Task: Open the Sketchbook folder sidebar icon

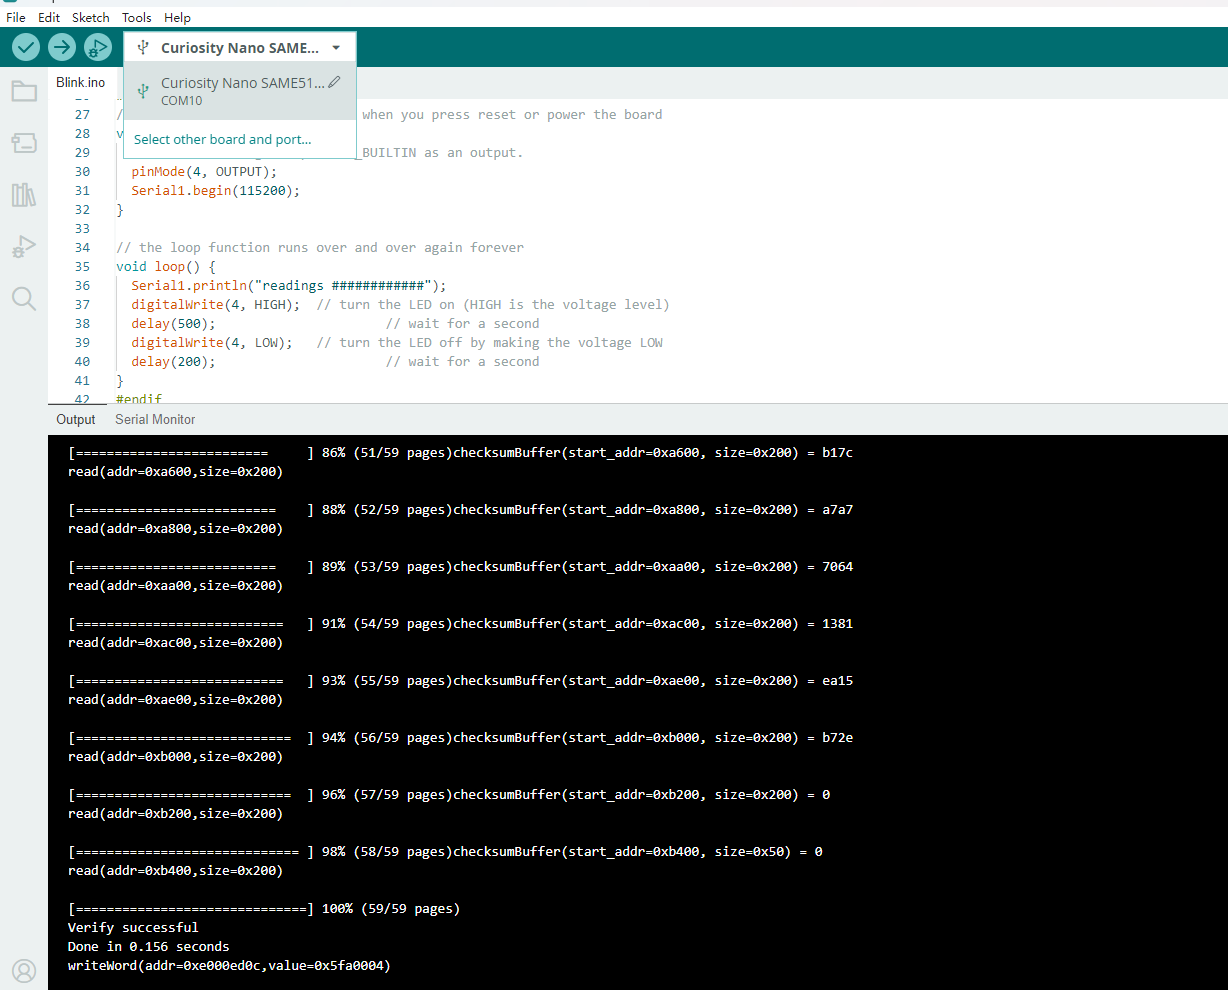Action: point(24,92)
